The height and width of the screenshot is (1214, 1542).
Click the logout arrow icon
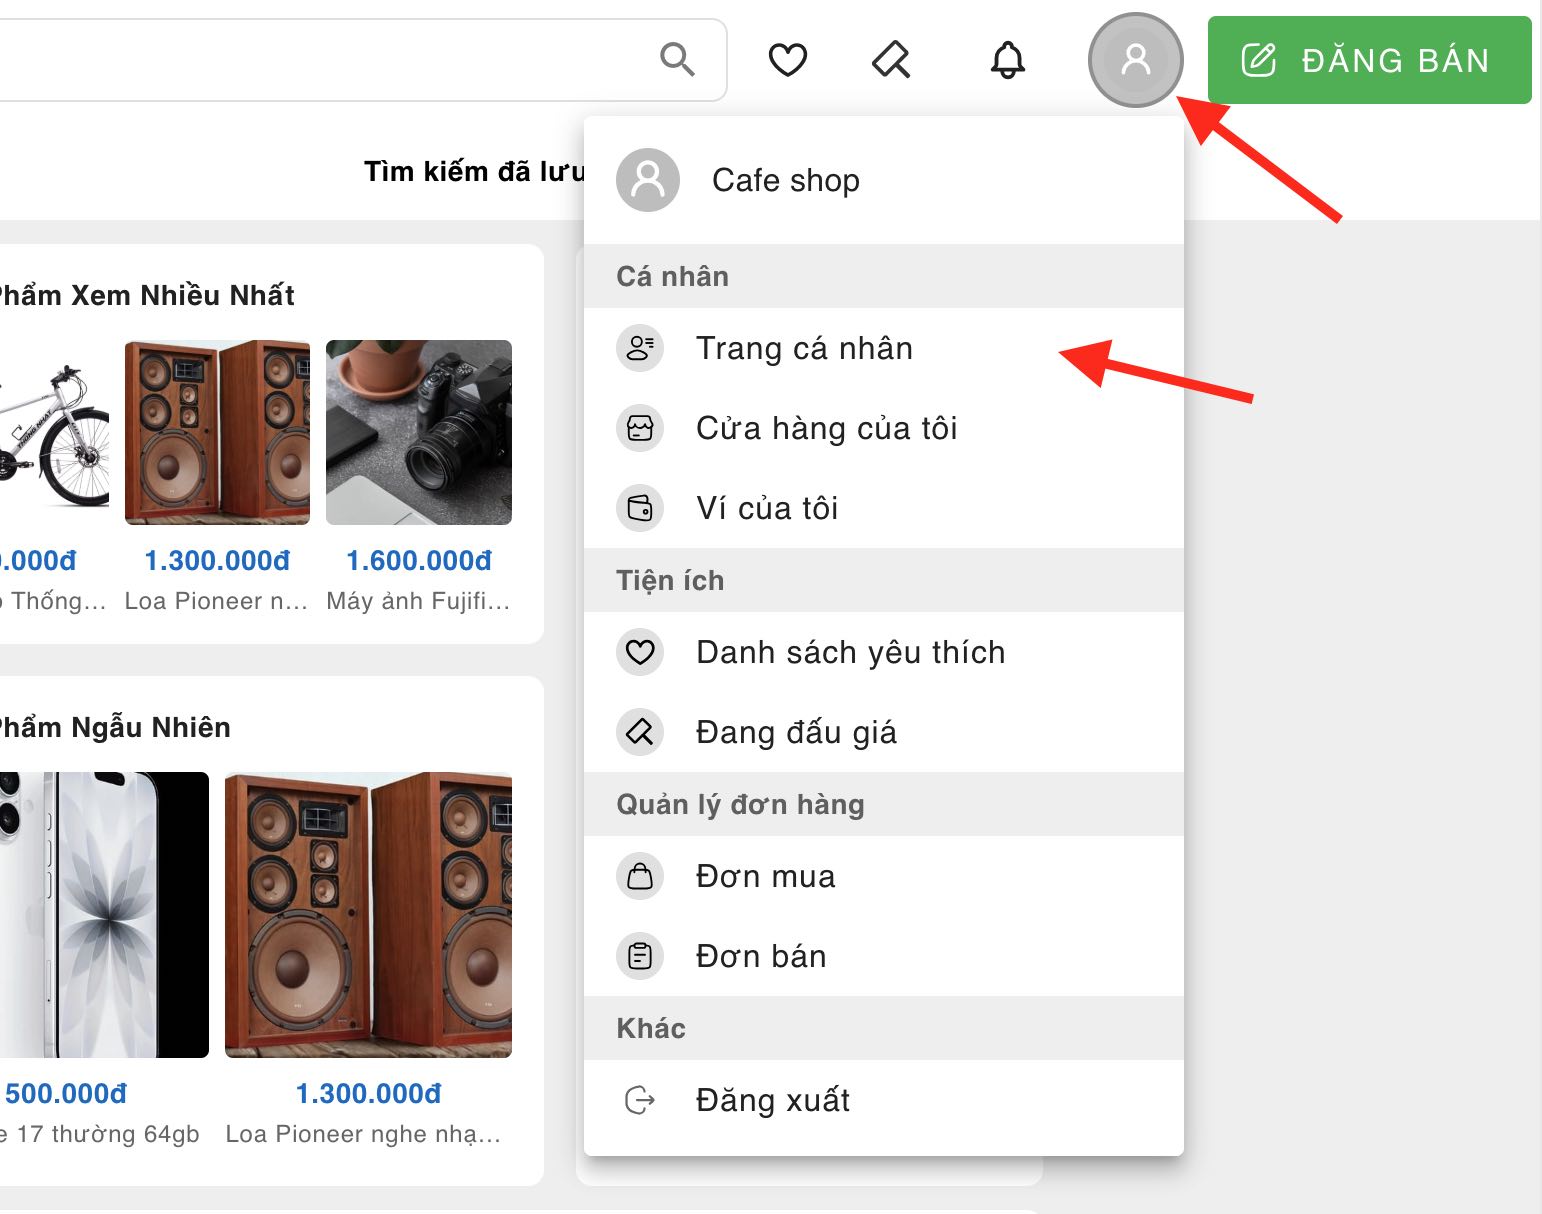[x=640, y=1100]
